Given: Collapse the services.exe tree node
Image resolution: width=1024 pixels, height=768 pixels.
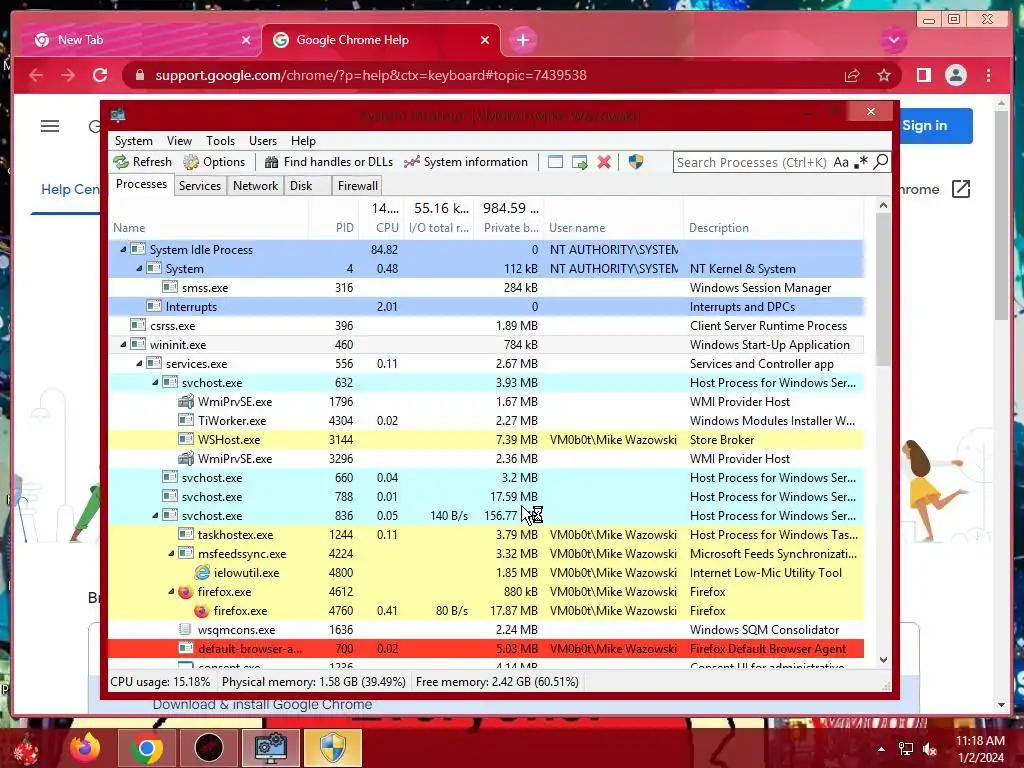Looking at the screenshot, I should [139, 363].
